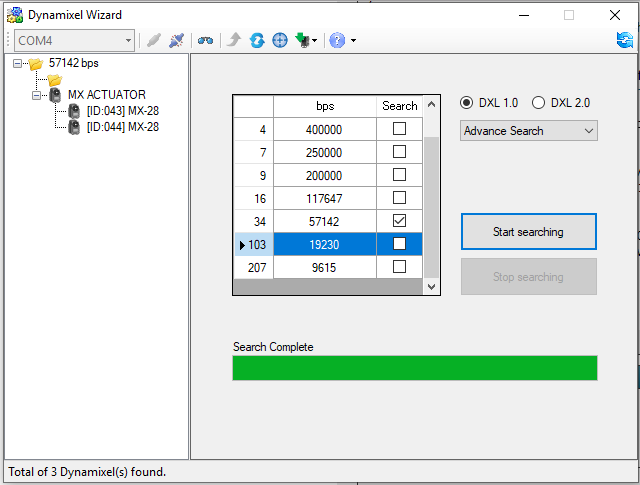Click the binoculars search icon
Screen dimensions: 640x485
click(205, 40)
